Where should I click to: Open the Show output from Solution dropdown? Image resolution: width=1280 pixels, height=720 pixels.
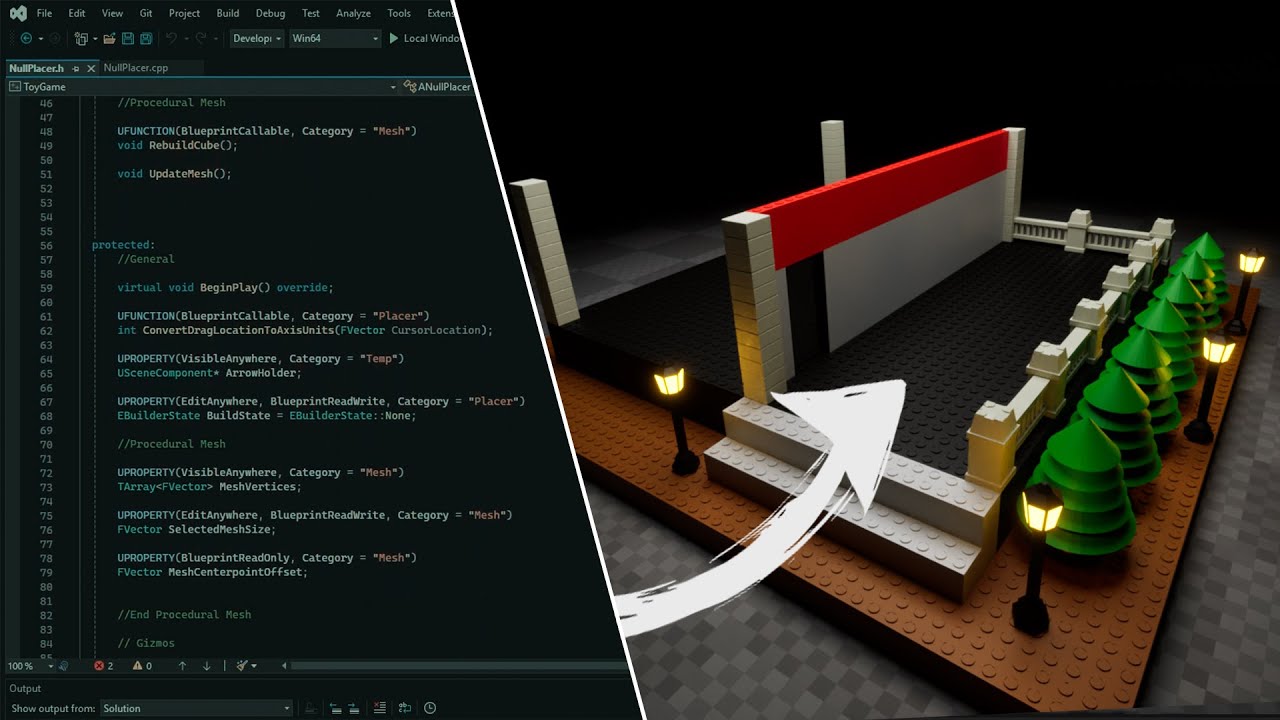[196, 708]
